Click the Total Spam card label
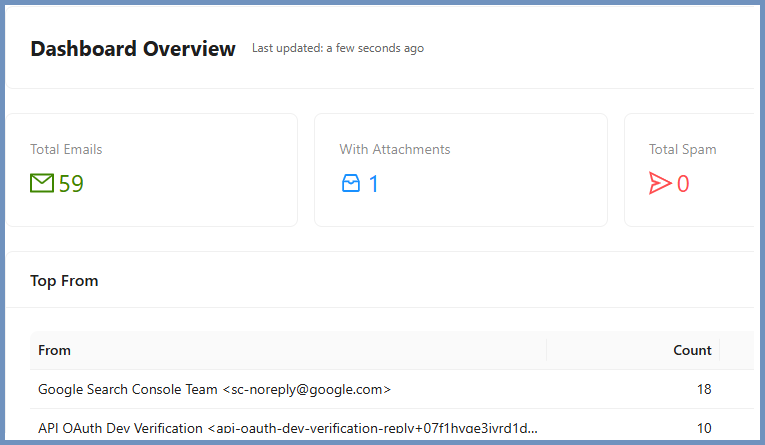 [x=682, y=149]
